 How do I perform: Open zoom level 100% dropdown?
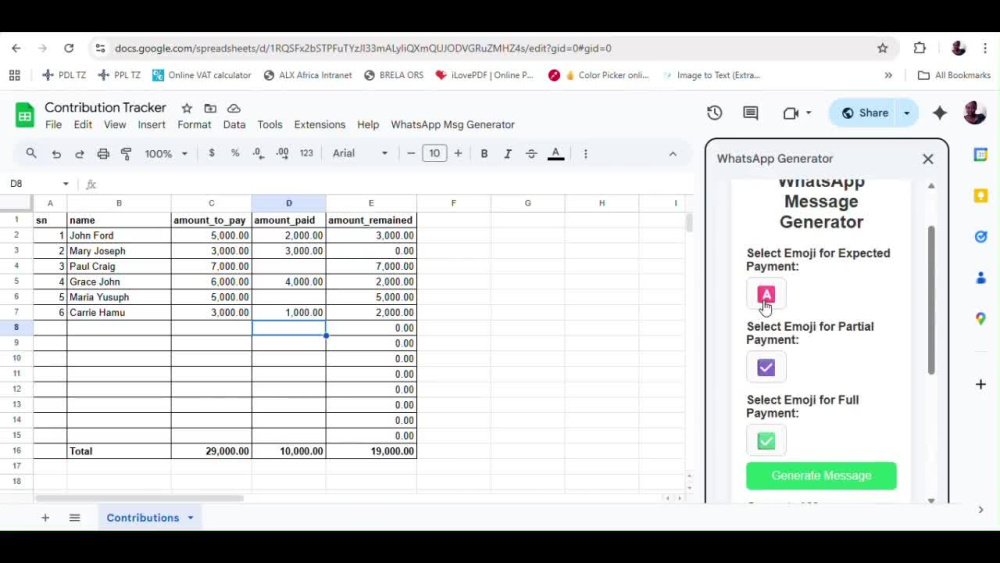pyautogui.click(x=166, y=154)
